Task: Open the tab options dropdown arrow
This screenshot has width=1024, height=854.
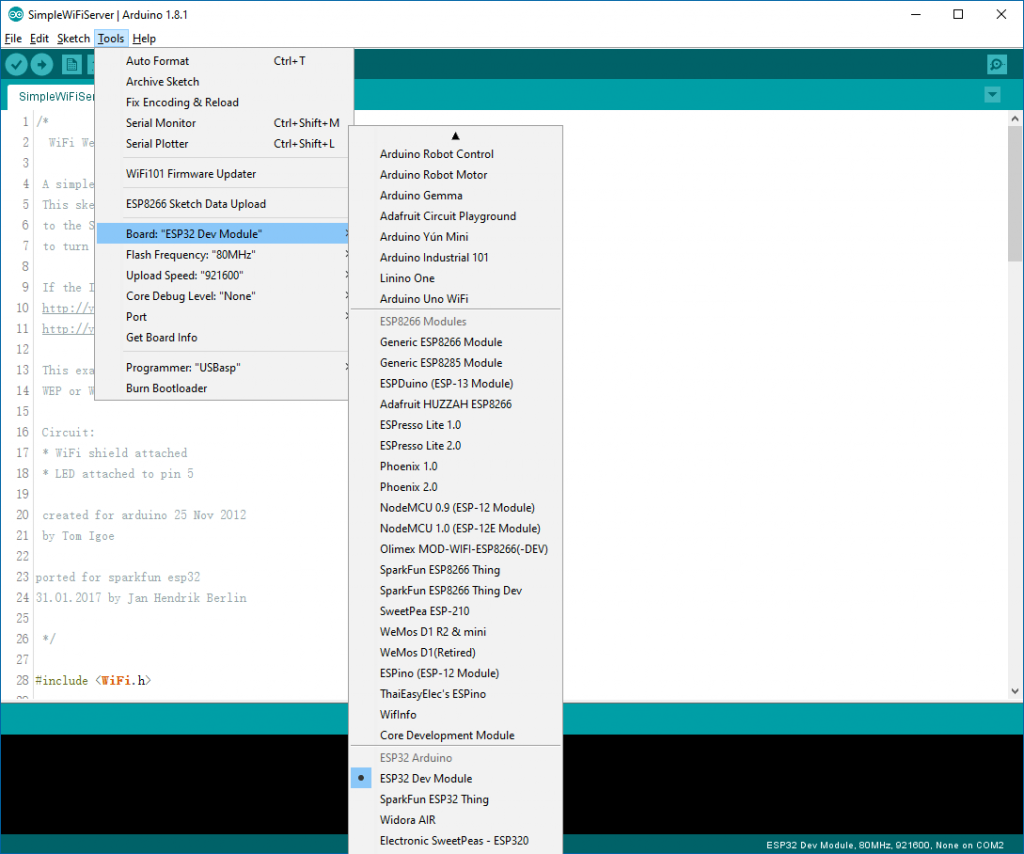Action: [x=992, y=95]
